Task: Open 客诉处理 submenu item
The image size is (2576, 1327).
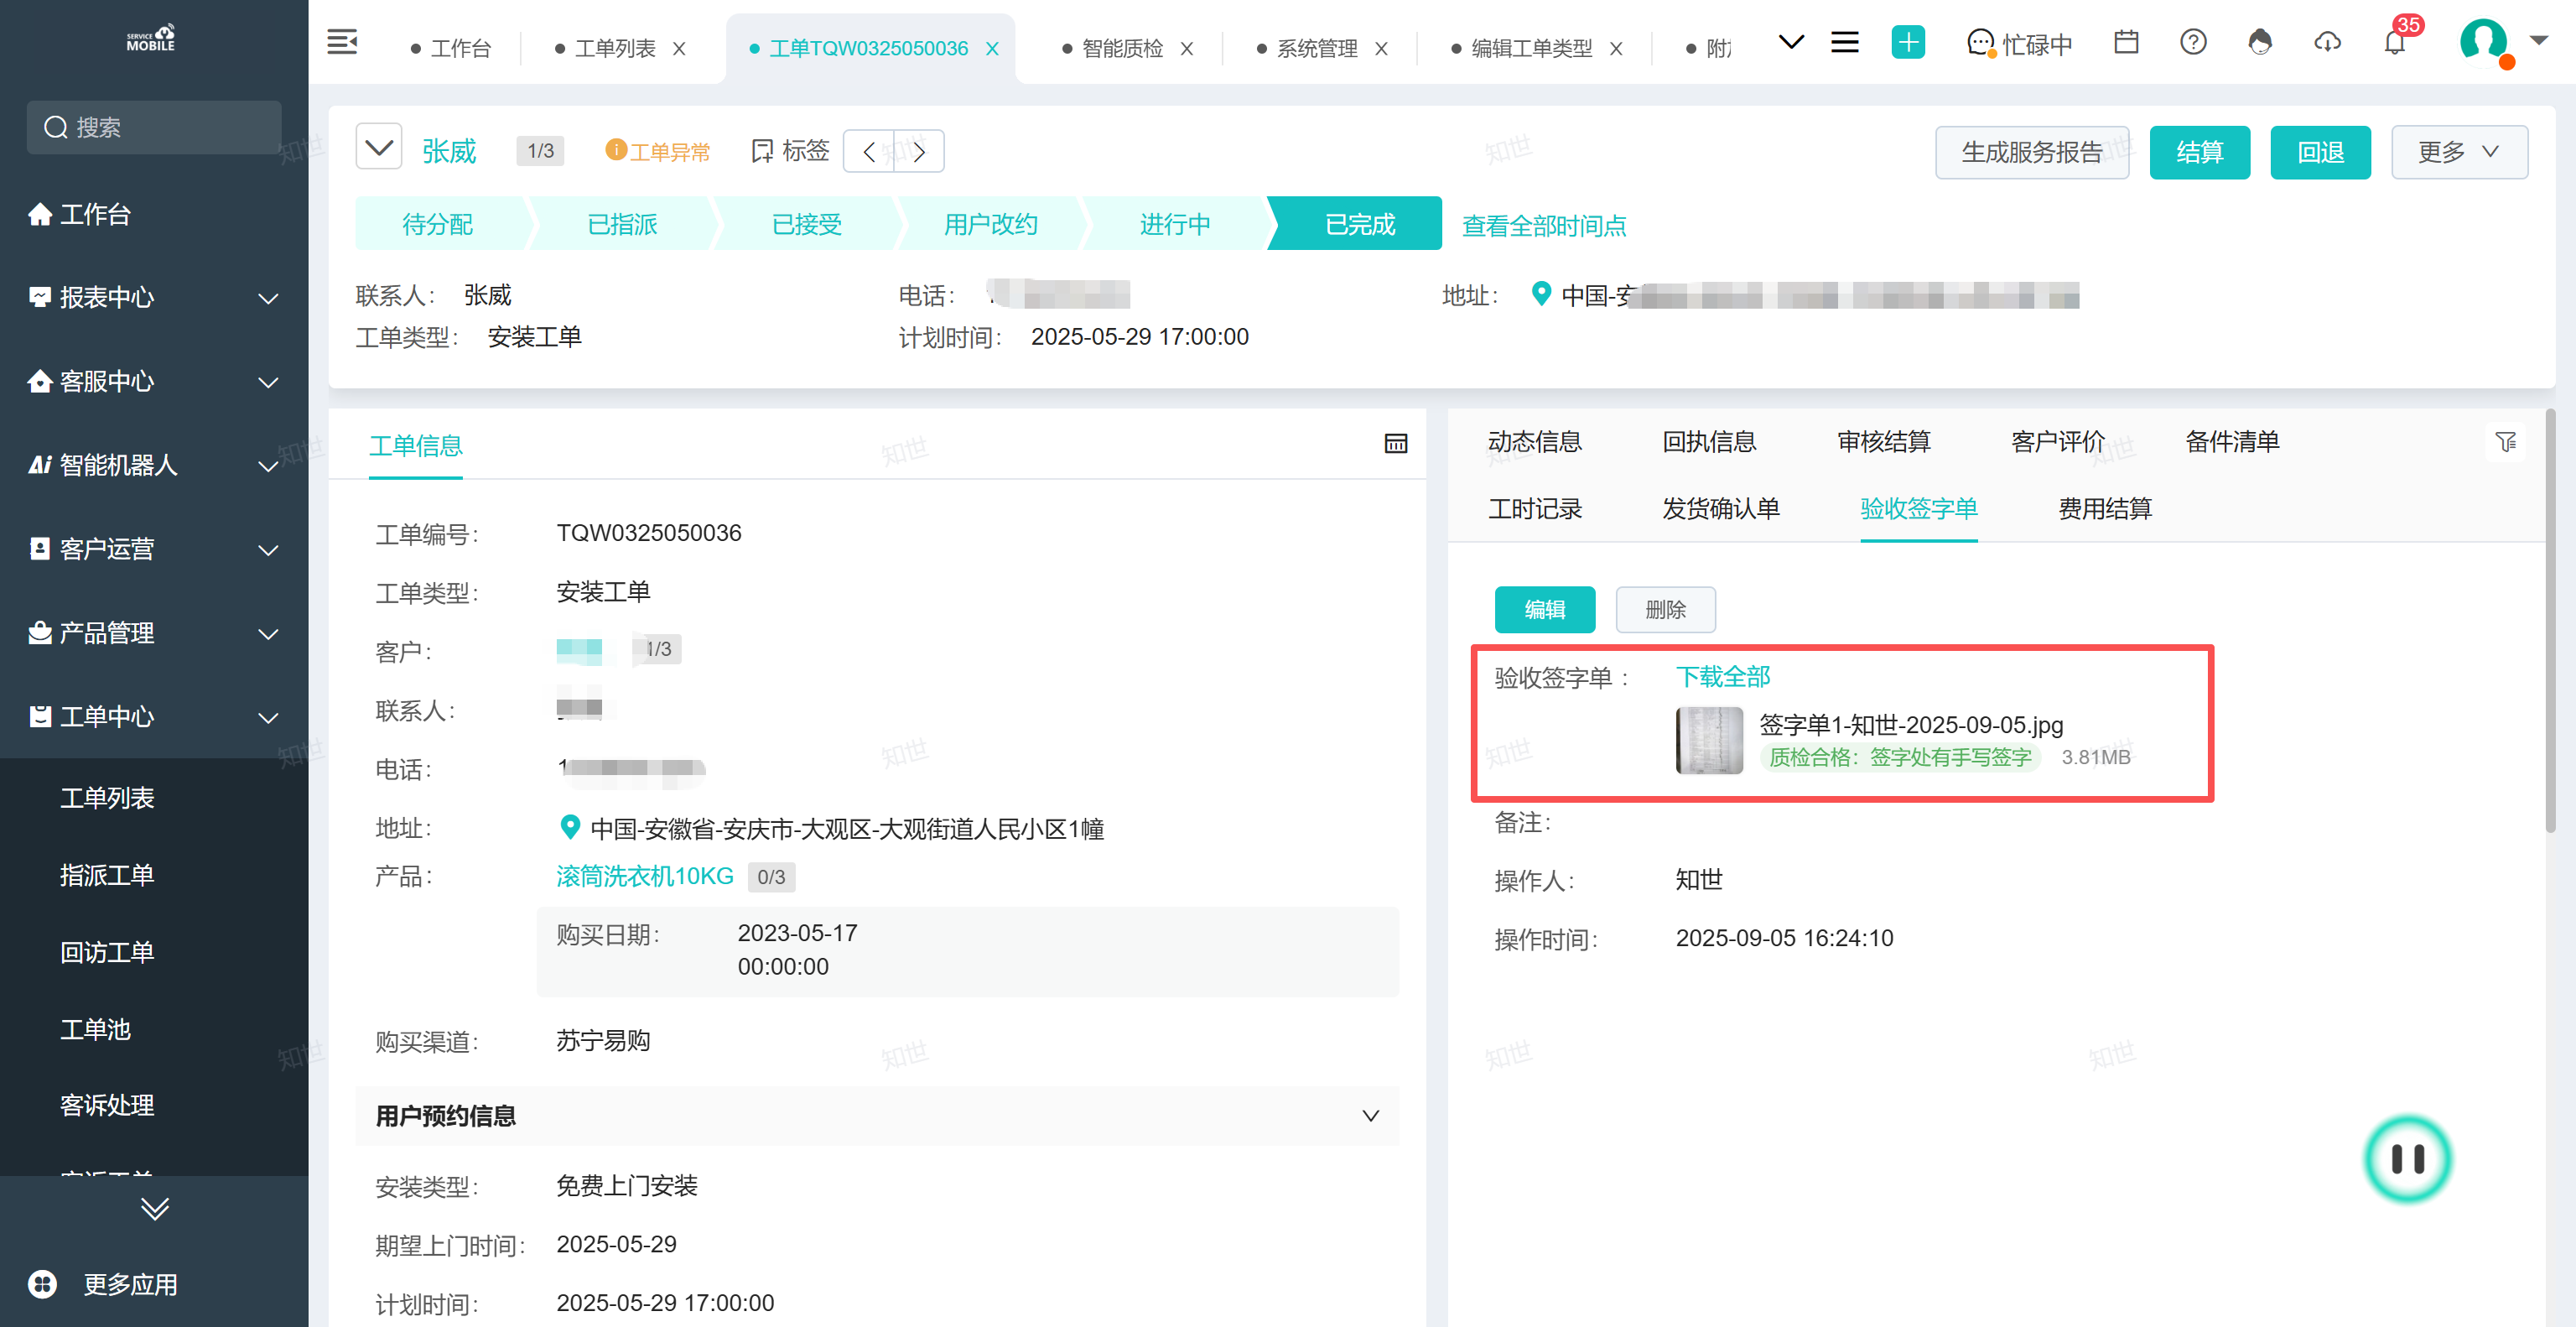Action: (x=107, y=1105)
